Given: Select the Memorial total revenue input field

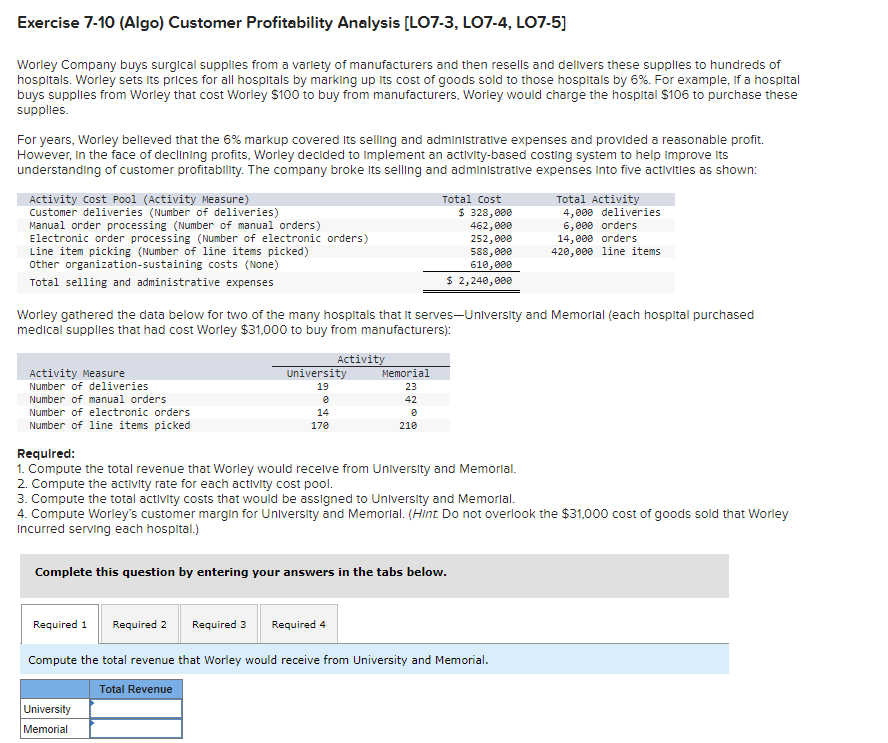Looking at the screenshot, I should (136, 729).
